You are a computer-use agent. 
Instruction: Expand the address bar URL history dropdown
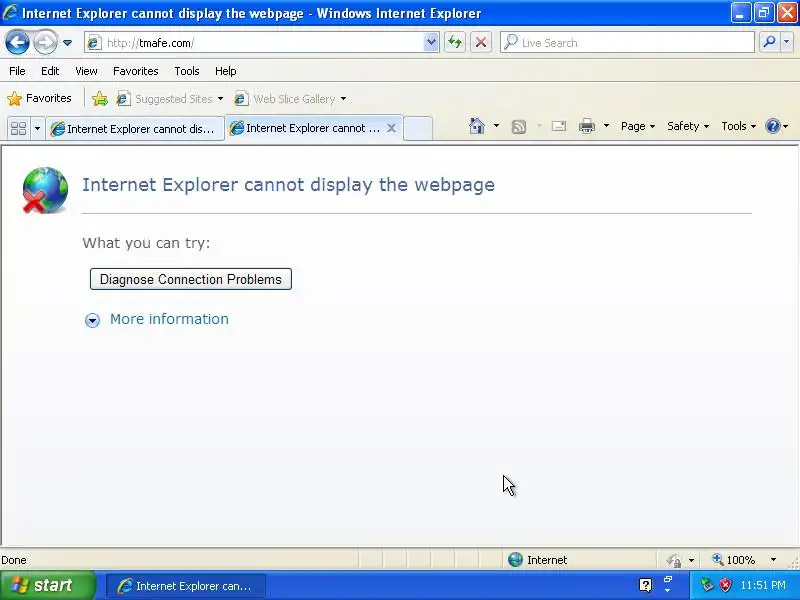click(x=431, y=43)
